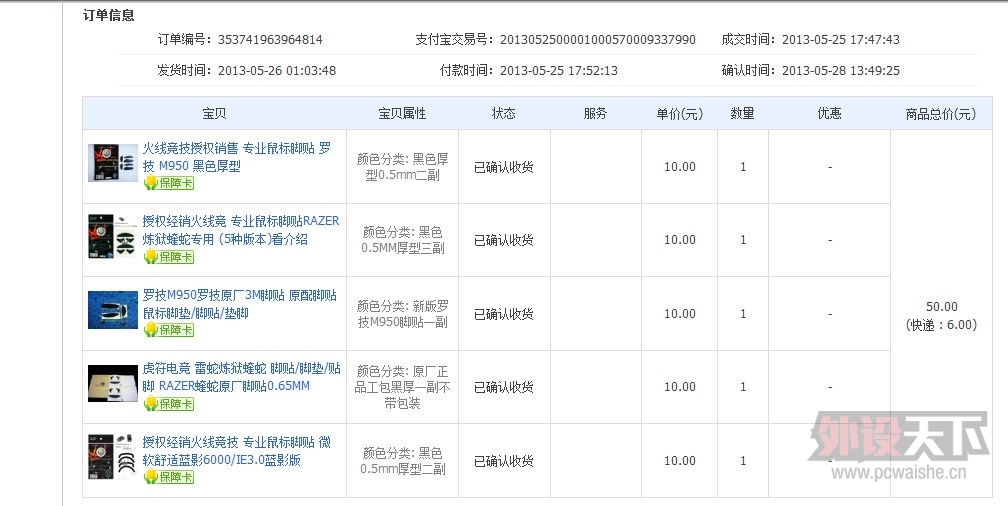The height and width of the screenshot is (506, 1008).
Task: Click total price 50.00
Action: click(x=942, y=307)
